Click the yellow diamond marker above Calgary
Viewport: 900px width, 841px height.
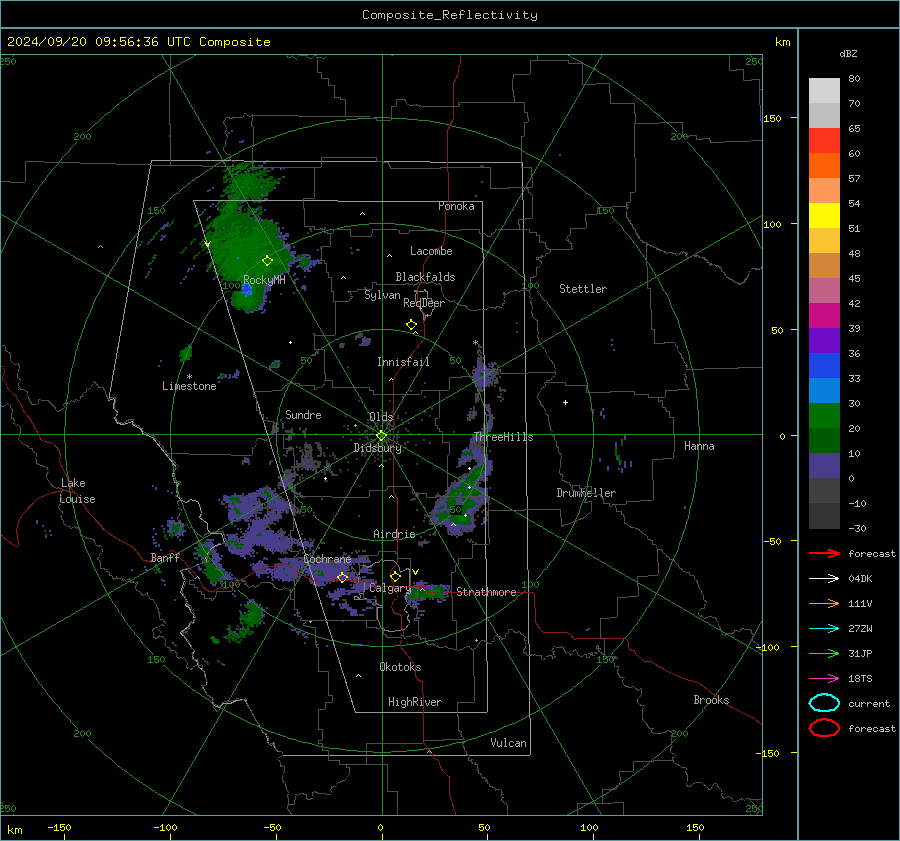(x=395, y=576)
